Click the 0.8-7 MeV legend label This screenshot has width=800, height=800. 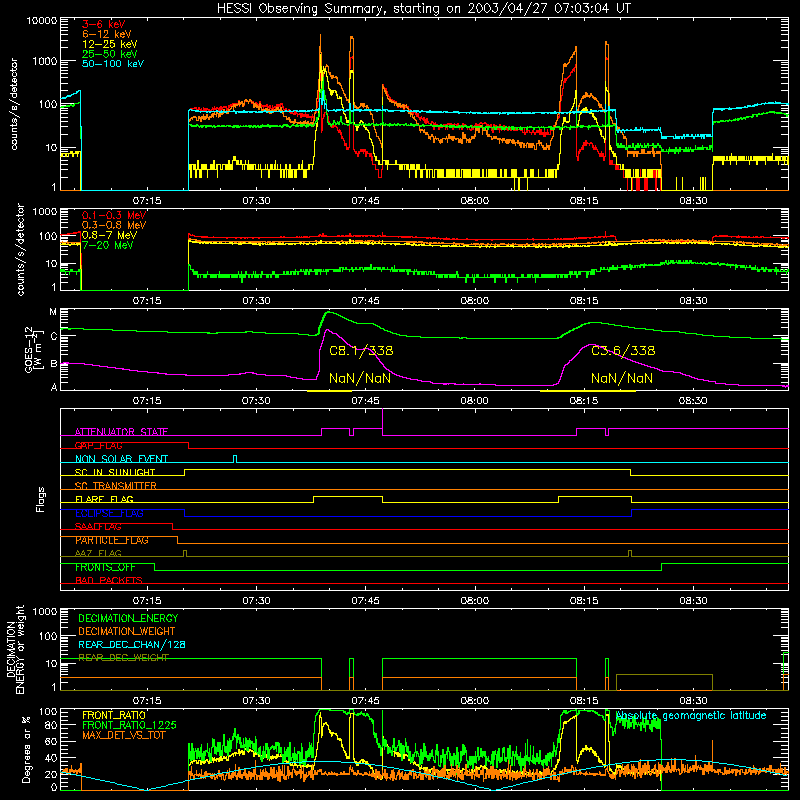coord(109,235)
